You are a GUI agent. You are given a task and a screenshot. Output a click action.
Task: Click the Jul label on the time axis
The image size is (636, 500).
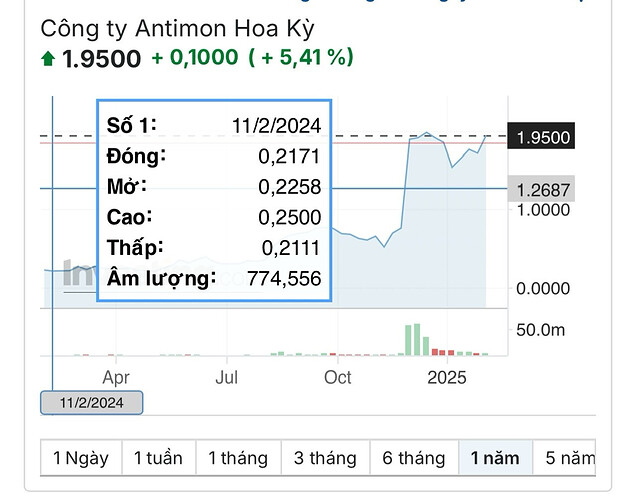point(227,377)
